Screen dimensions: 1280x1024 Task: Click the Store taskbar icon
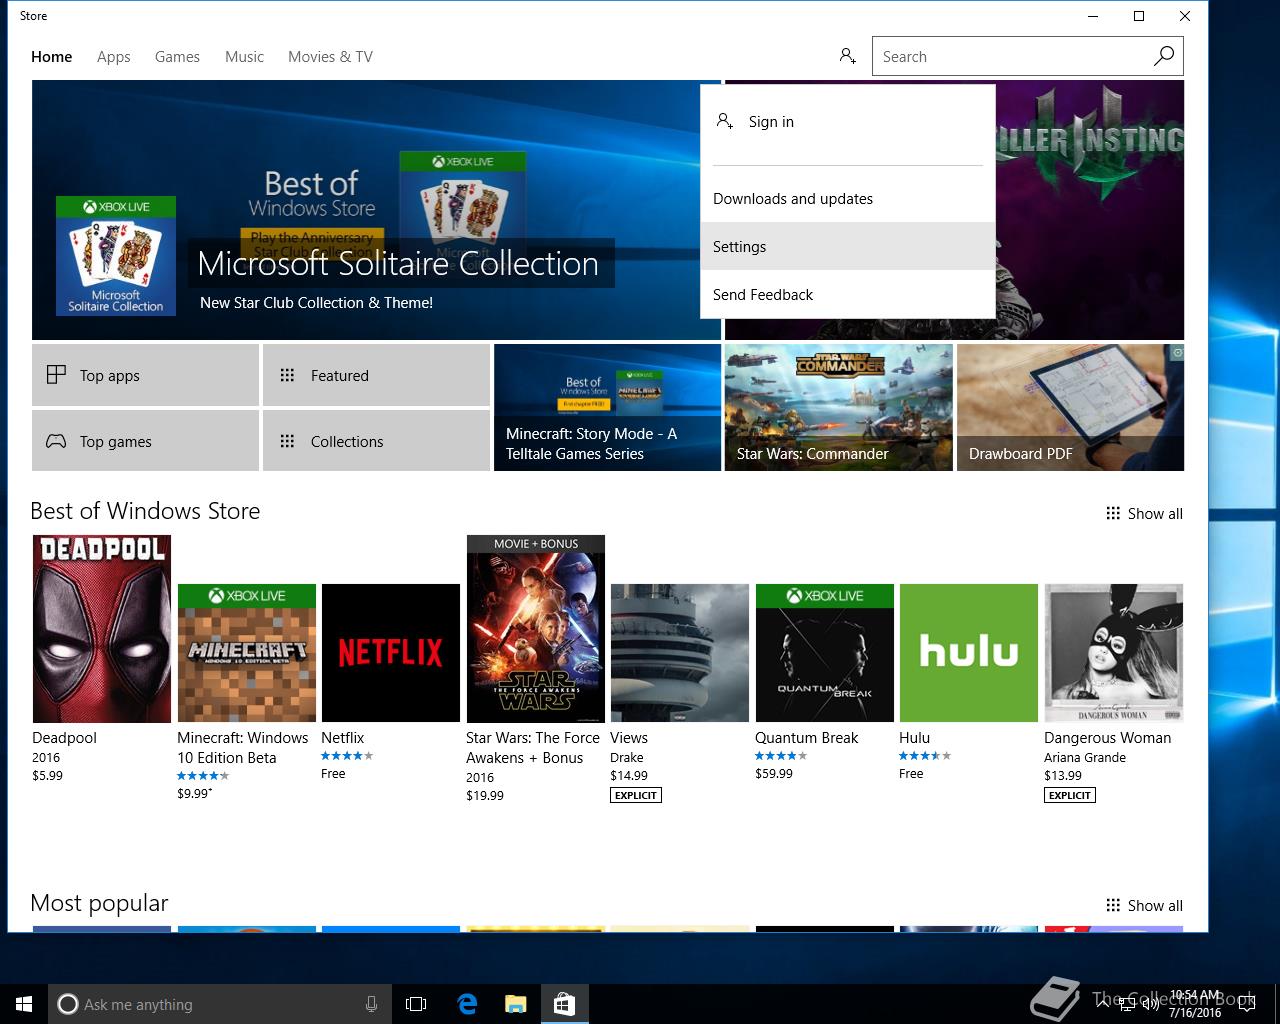[564, 1004]
